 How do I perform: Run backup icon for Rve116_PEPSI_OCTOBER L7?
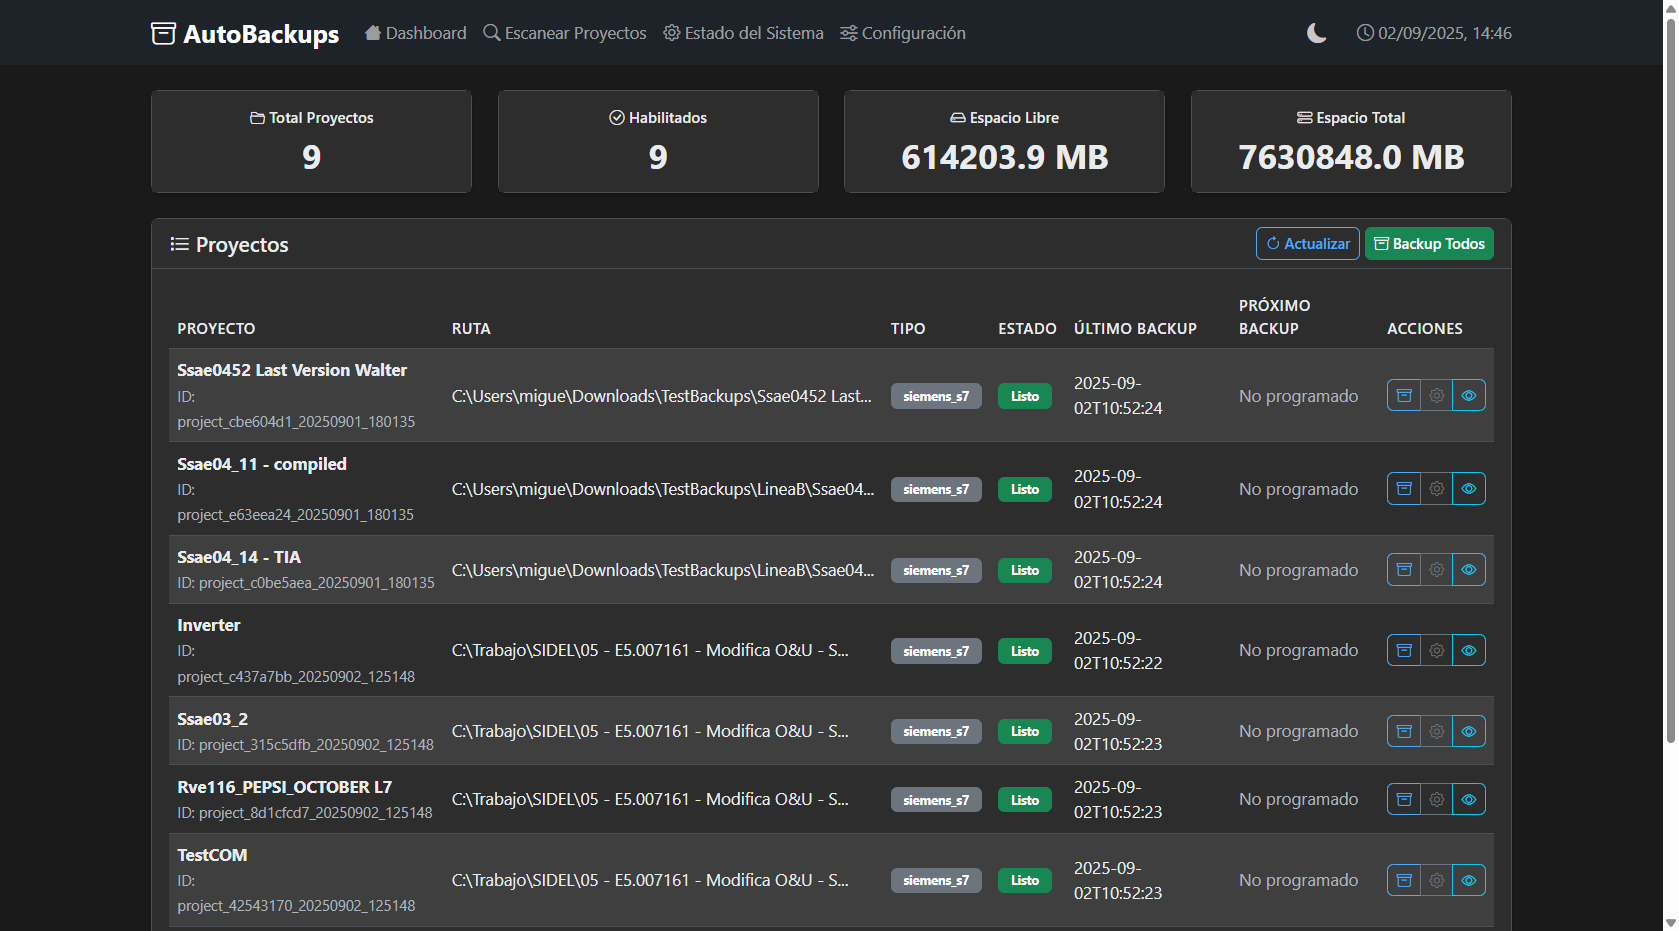pyautogui.click(x=1404, y=799)
